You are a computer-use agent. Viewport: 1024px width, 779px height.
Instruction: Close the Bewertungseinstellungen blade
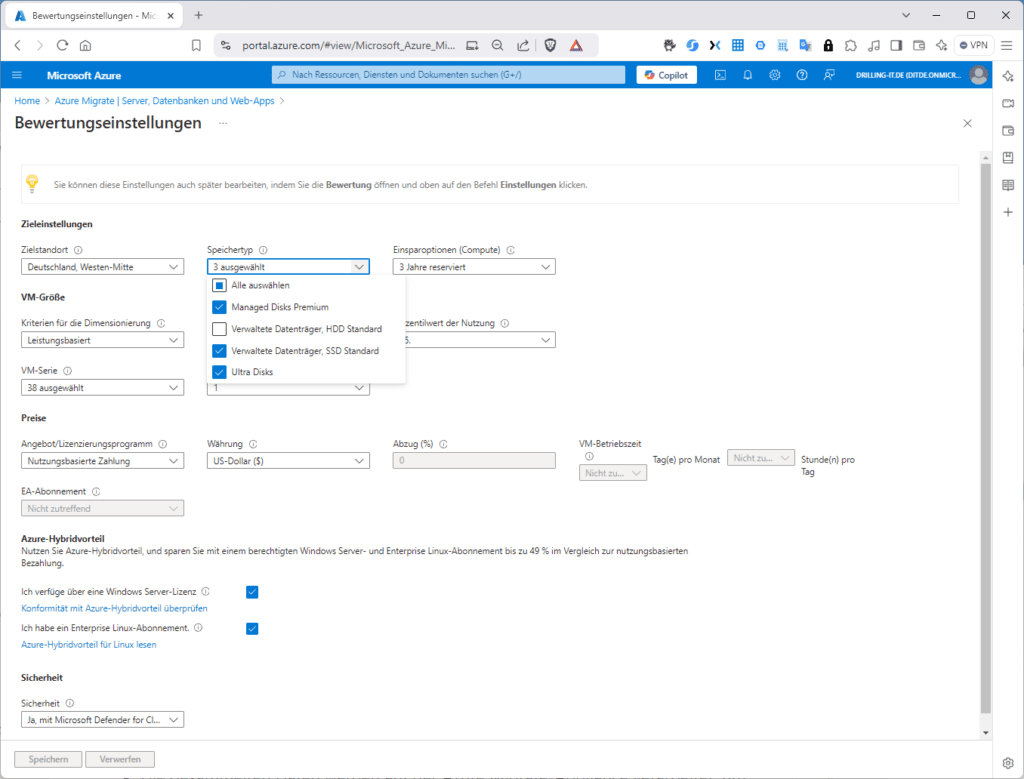click(967, 123)
